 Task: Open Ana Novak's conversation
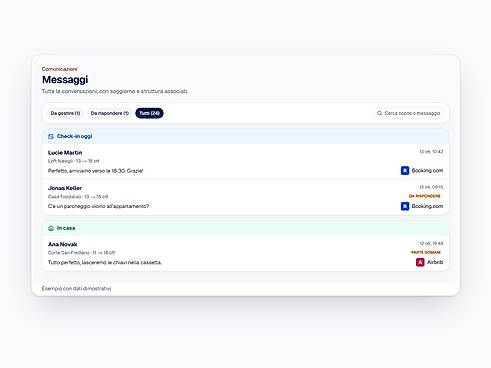pos(246,253)
